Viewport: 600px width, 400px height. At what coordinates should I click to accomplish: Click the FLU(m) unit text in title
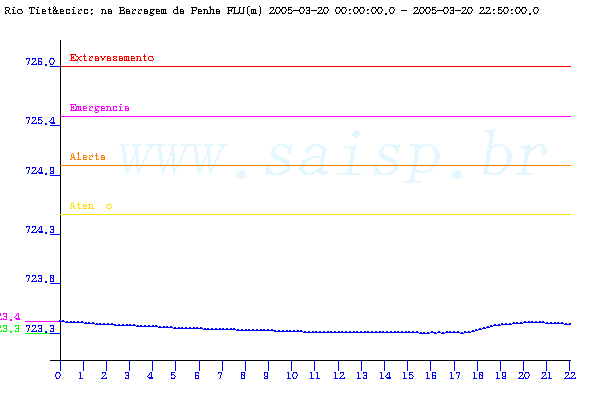244,11
